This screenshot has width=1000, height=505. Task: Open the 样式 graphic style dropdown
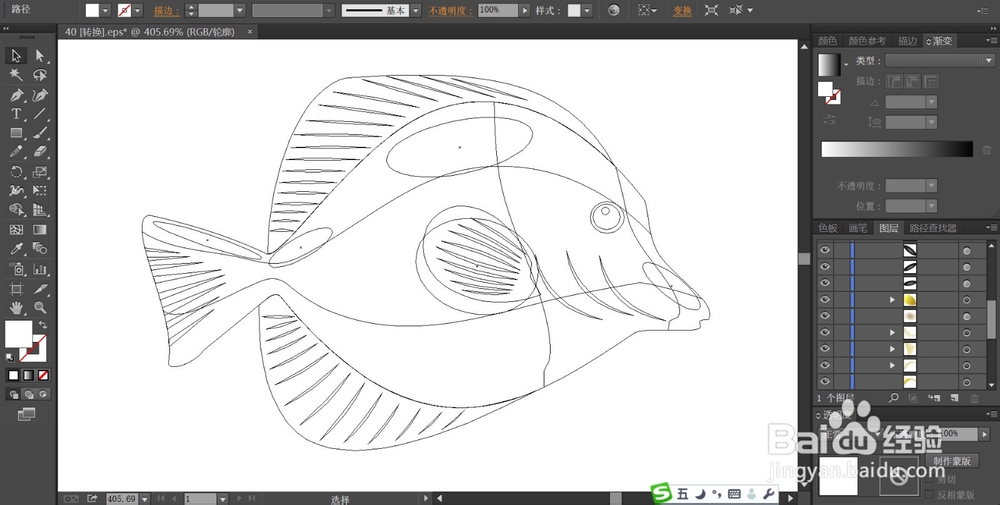[587, 10]
